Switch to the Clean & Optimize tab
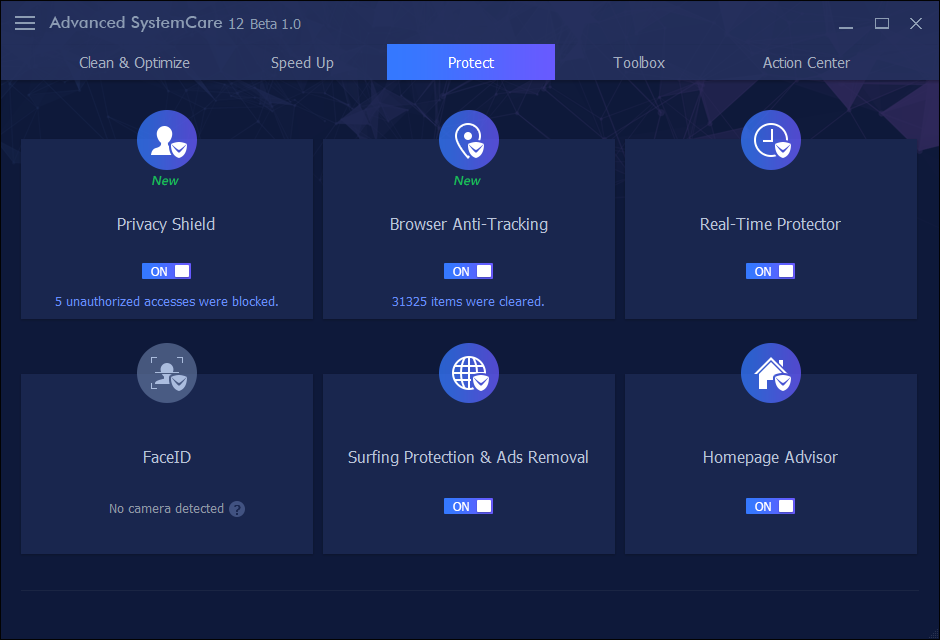 click(x=134, y=63)
